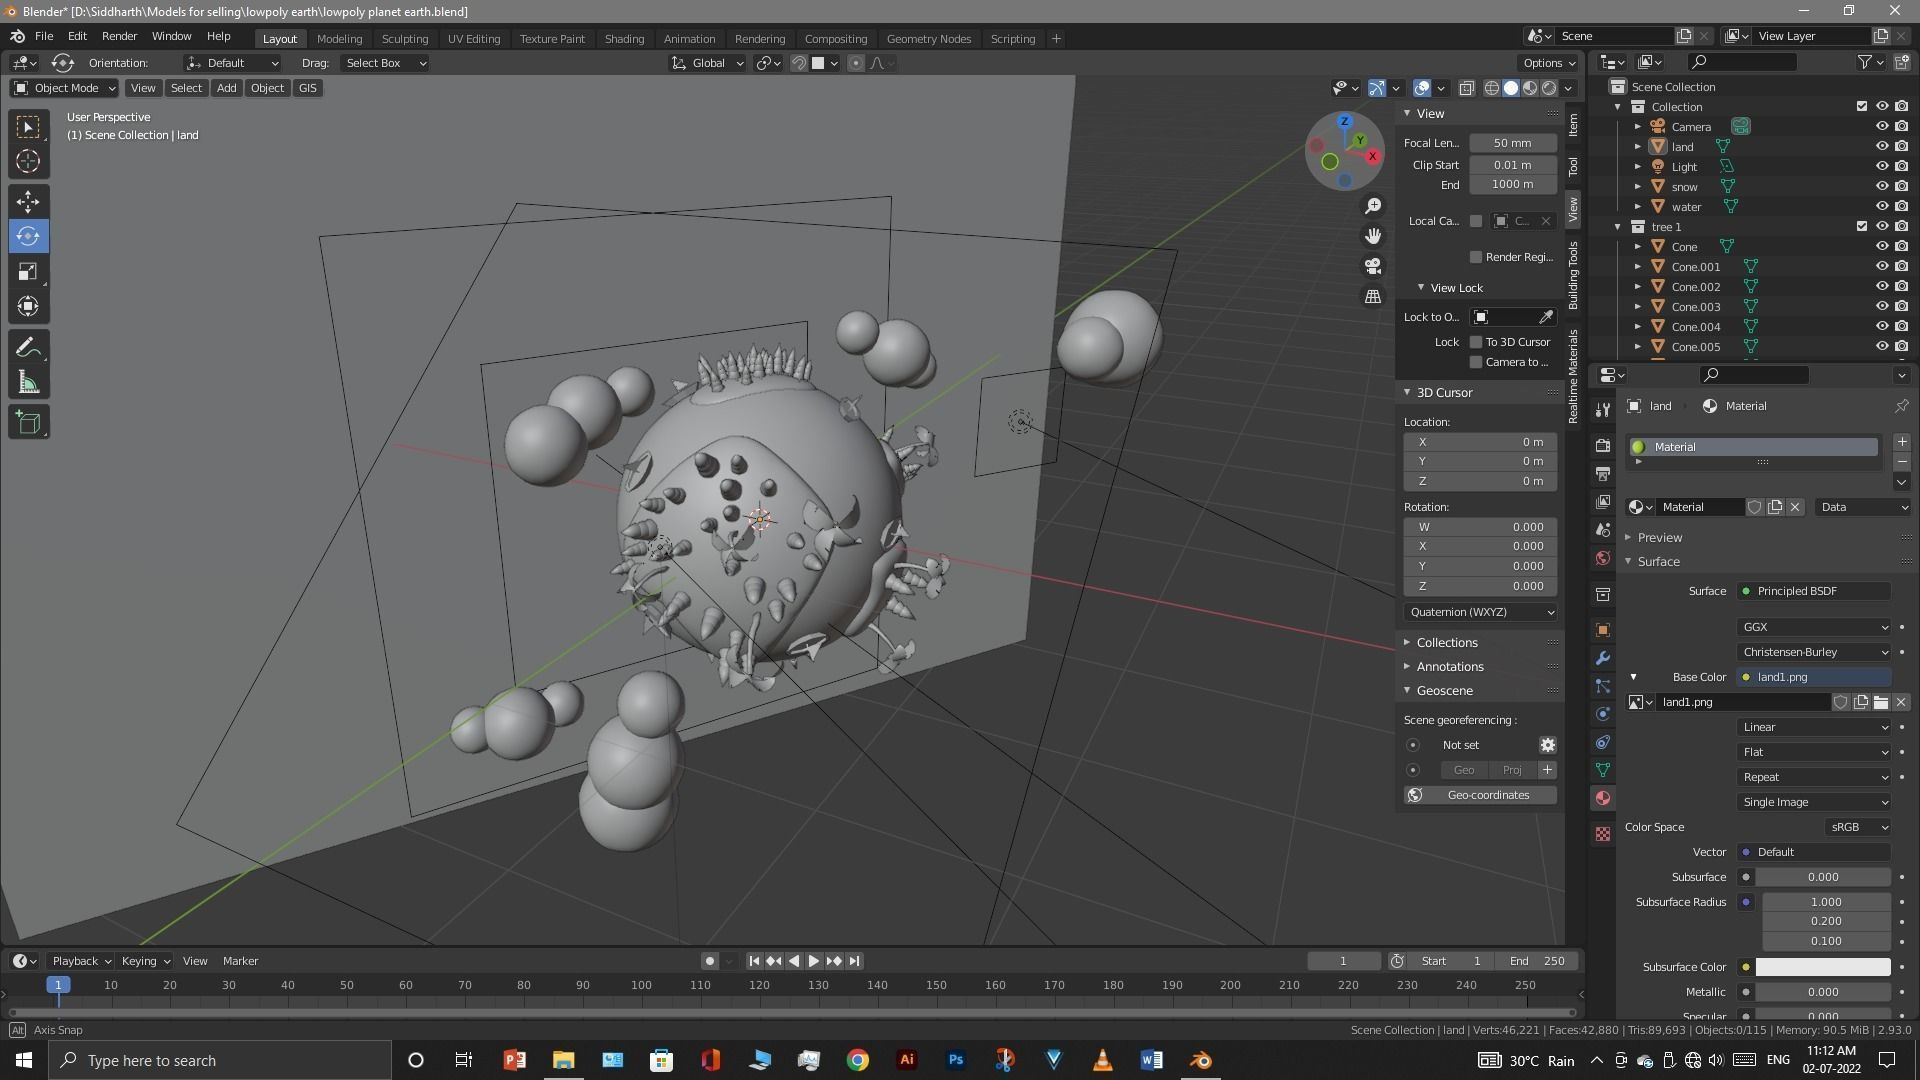Enable the Render Region checkbox

tap(1475, 257)
